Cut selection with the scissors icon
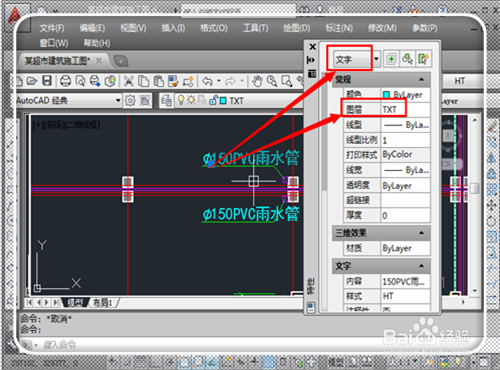Screen dimensions: 500x370 [129, 81]
